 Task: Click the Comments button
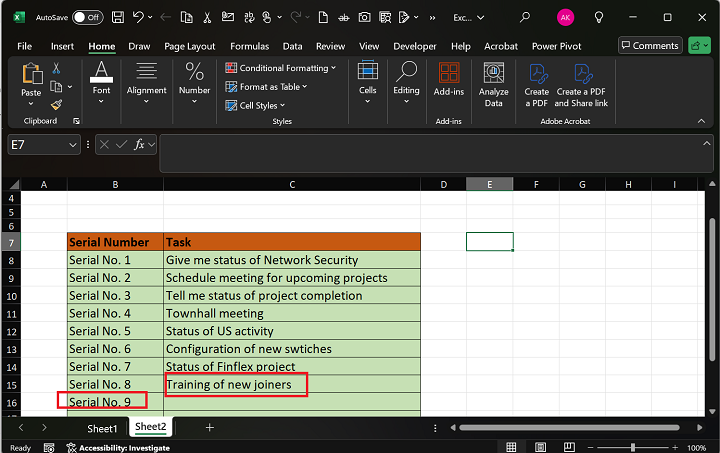pos(649,46)
